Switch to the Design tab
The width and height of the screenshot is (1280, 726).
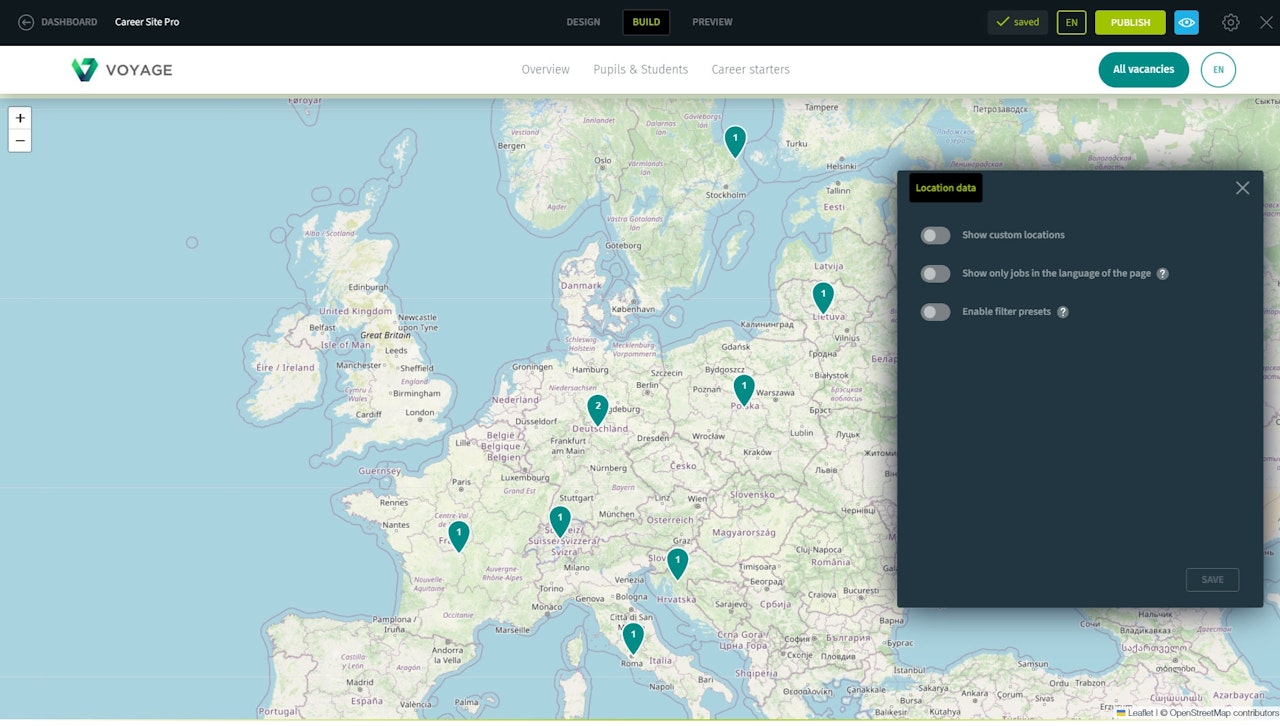click(583, 22)
